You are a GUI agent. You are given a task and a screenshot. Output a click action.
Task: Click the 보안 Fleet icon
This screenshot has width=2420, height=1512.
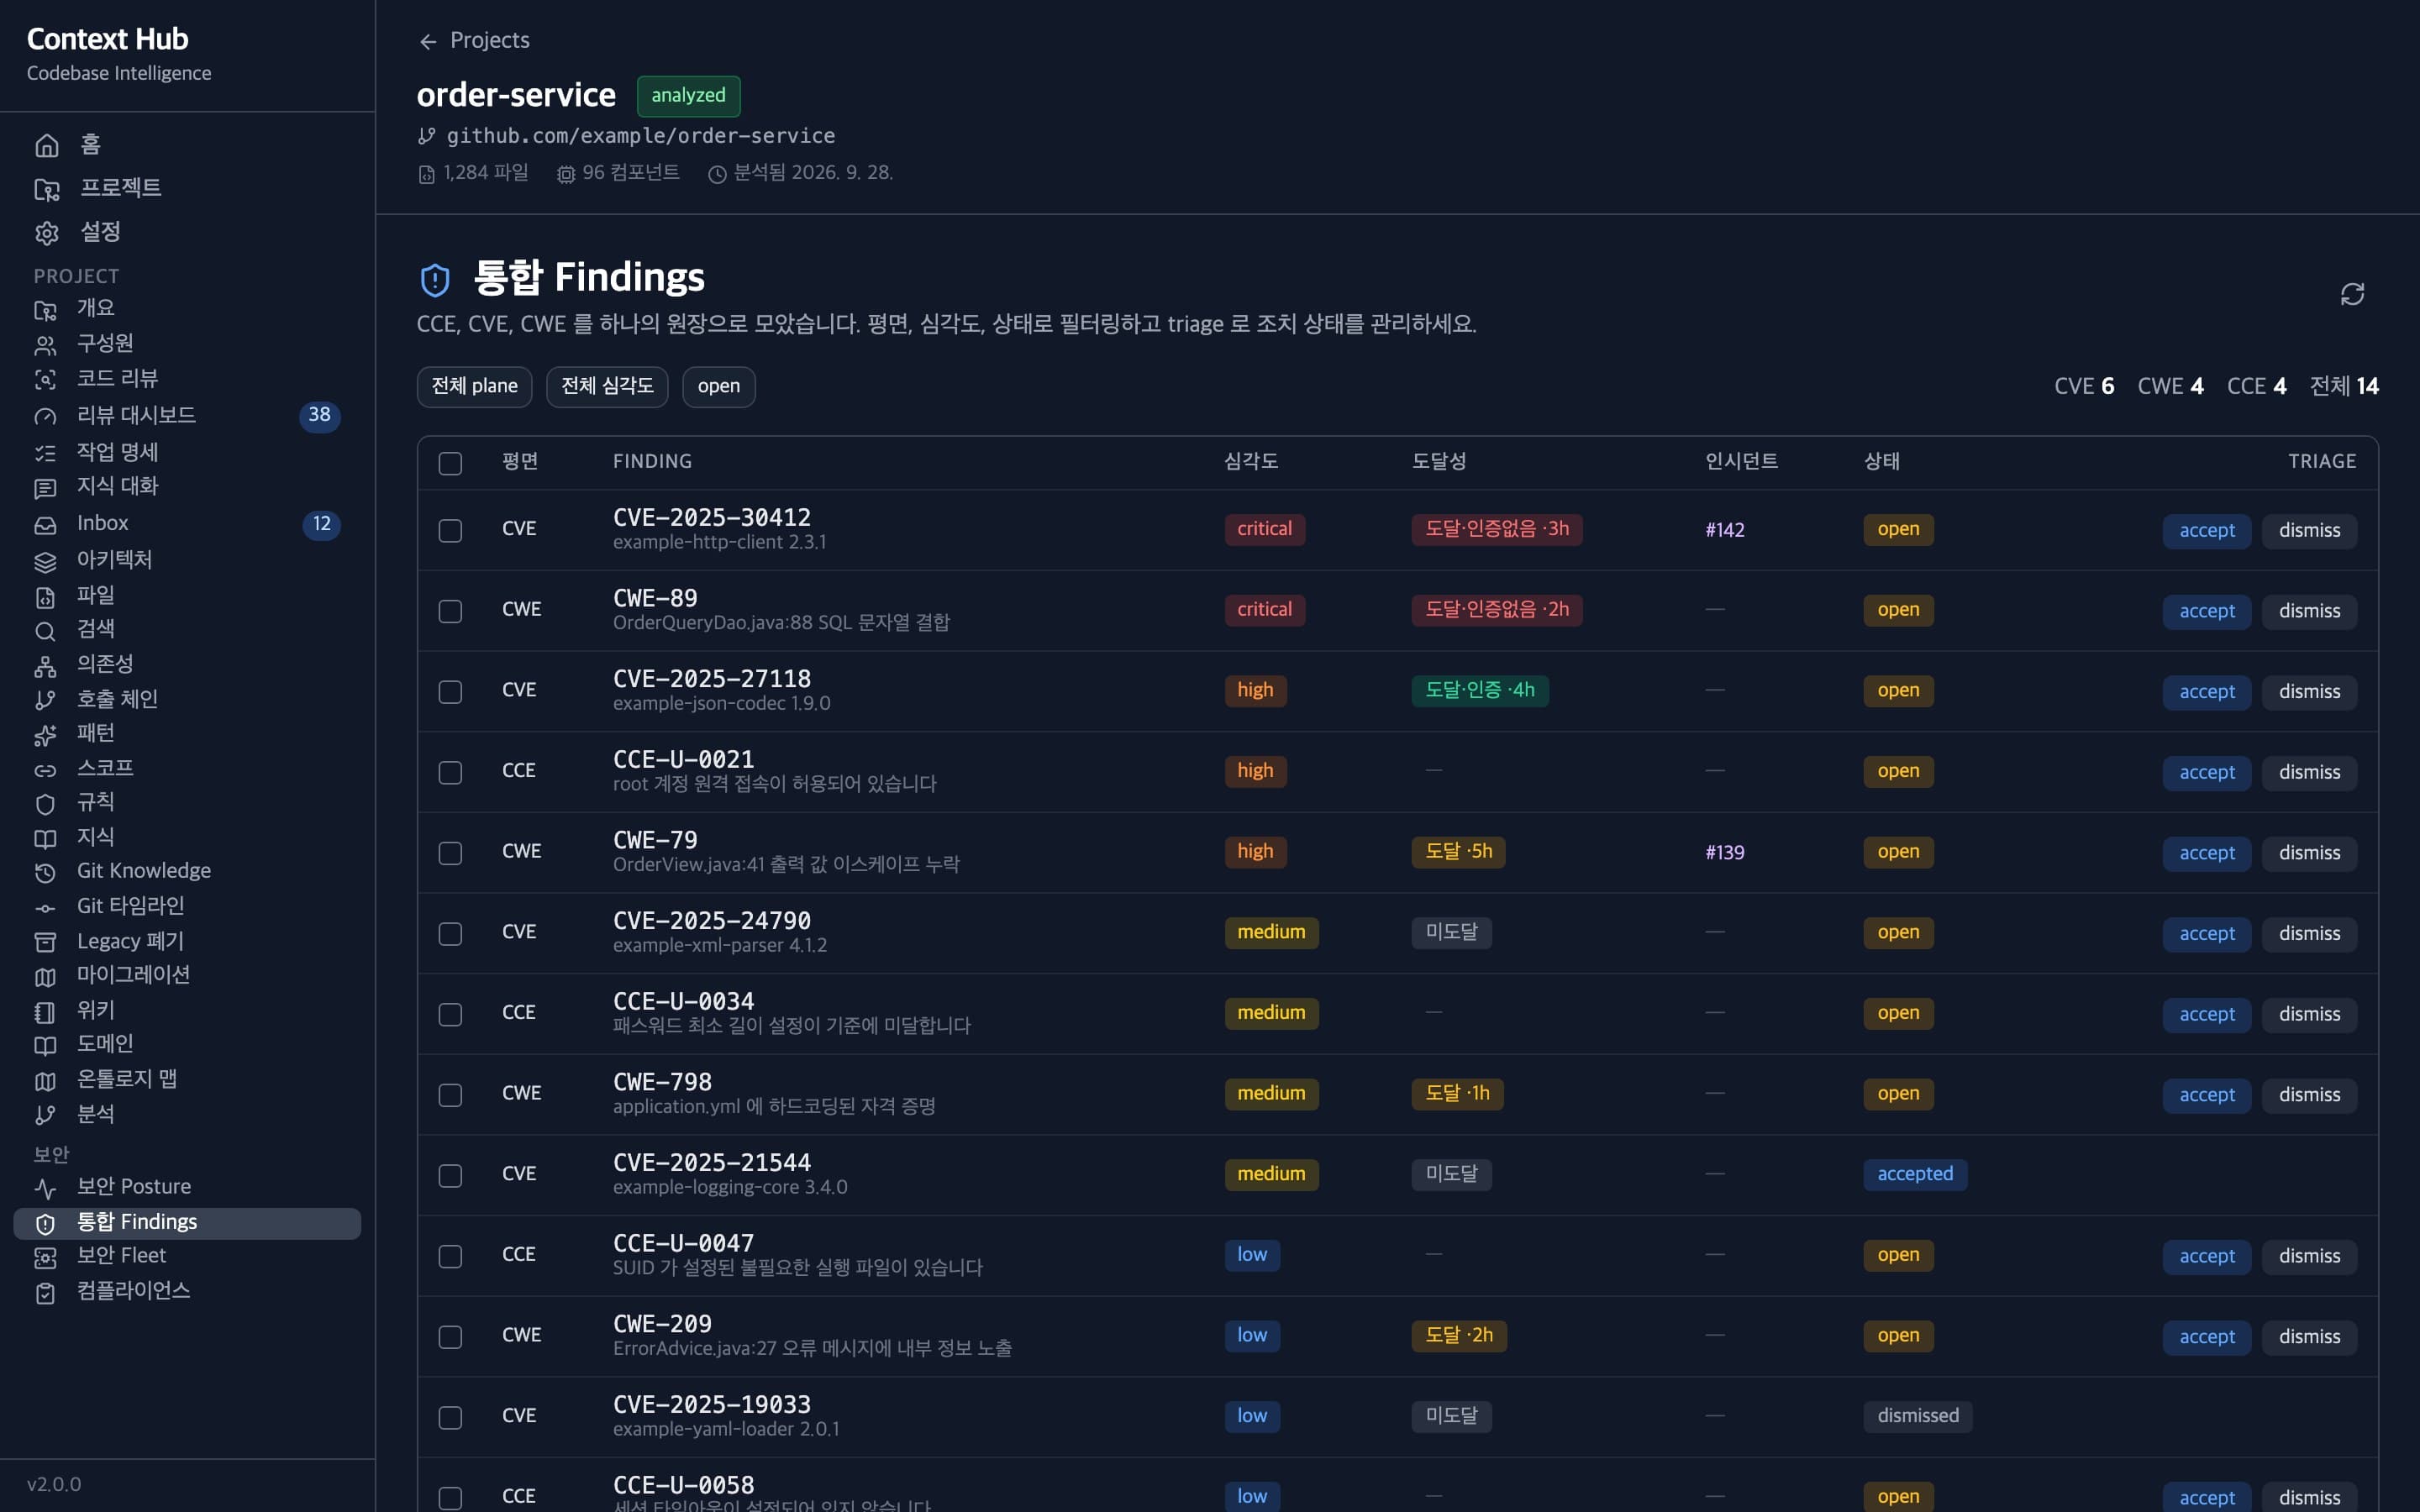coord(45,1257)
